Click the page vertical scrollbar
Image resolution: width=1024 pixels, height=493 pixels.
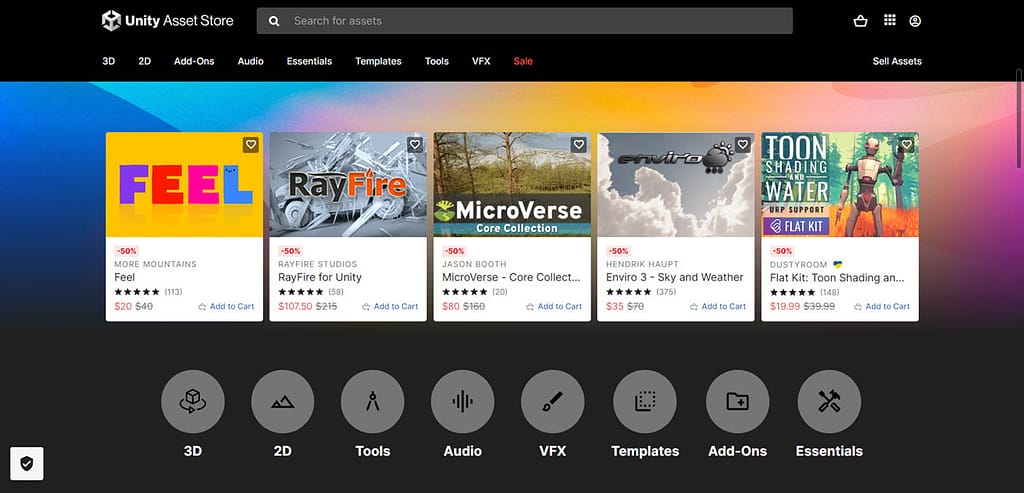(1019, 118)
